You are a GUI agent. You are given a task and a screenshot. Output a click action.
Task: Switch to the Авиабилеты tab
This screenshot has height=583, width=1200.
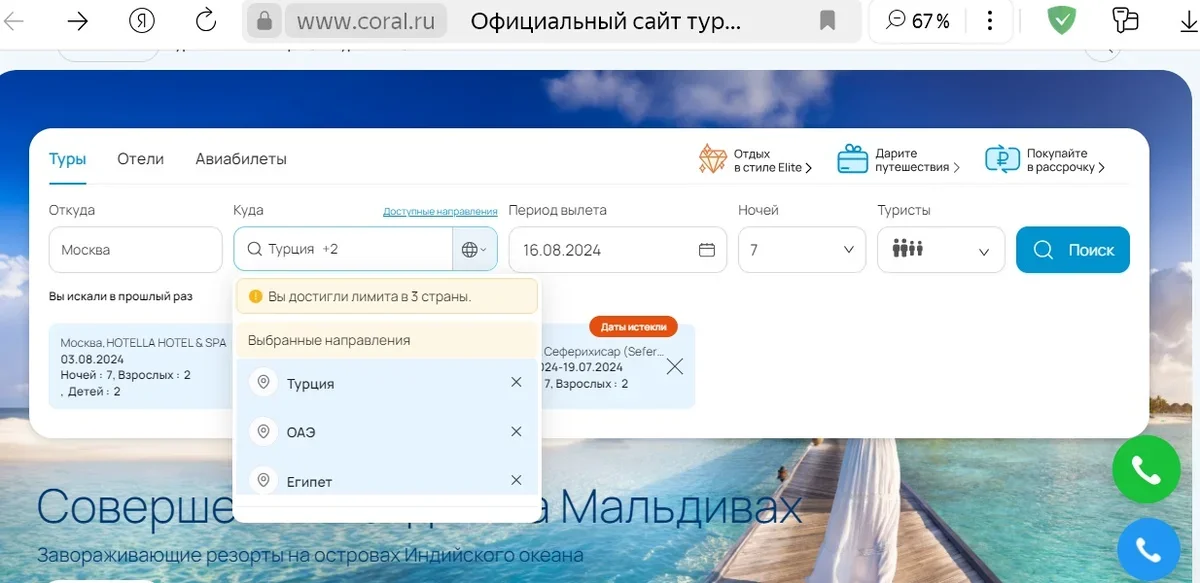241,159
